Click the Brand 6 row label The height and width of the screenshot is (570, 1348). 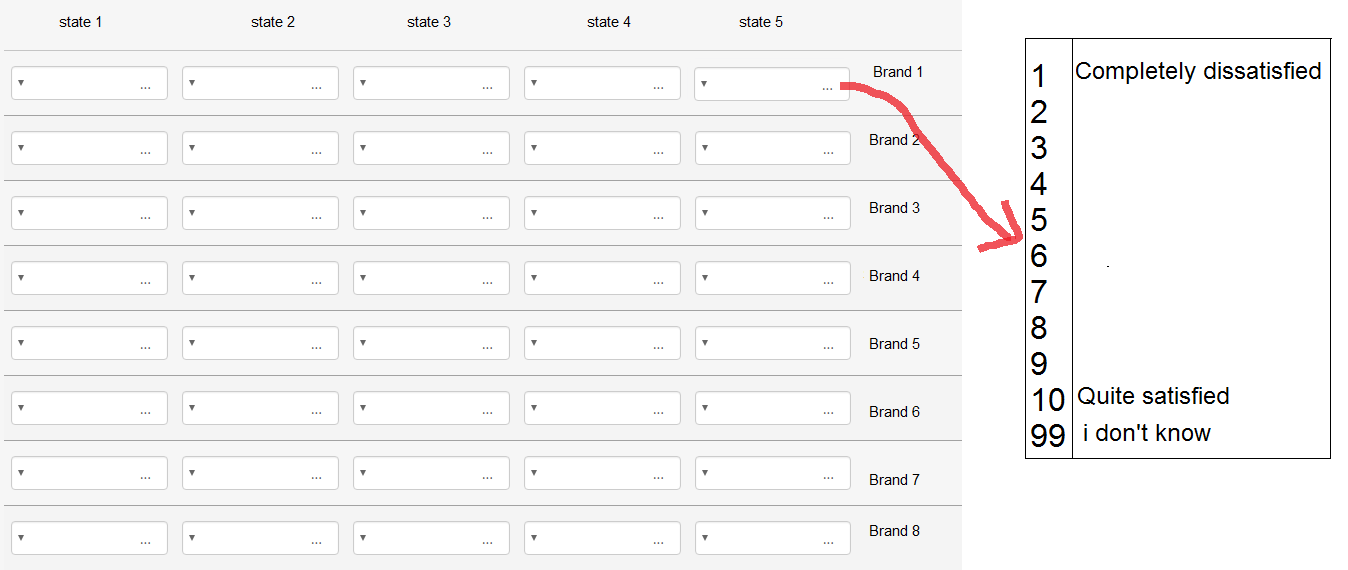click(894, 412)
